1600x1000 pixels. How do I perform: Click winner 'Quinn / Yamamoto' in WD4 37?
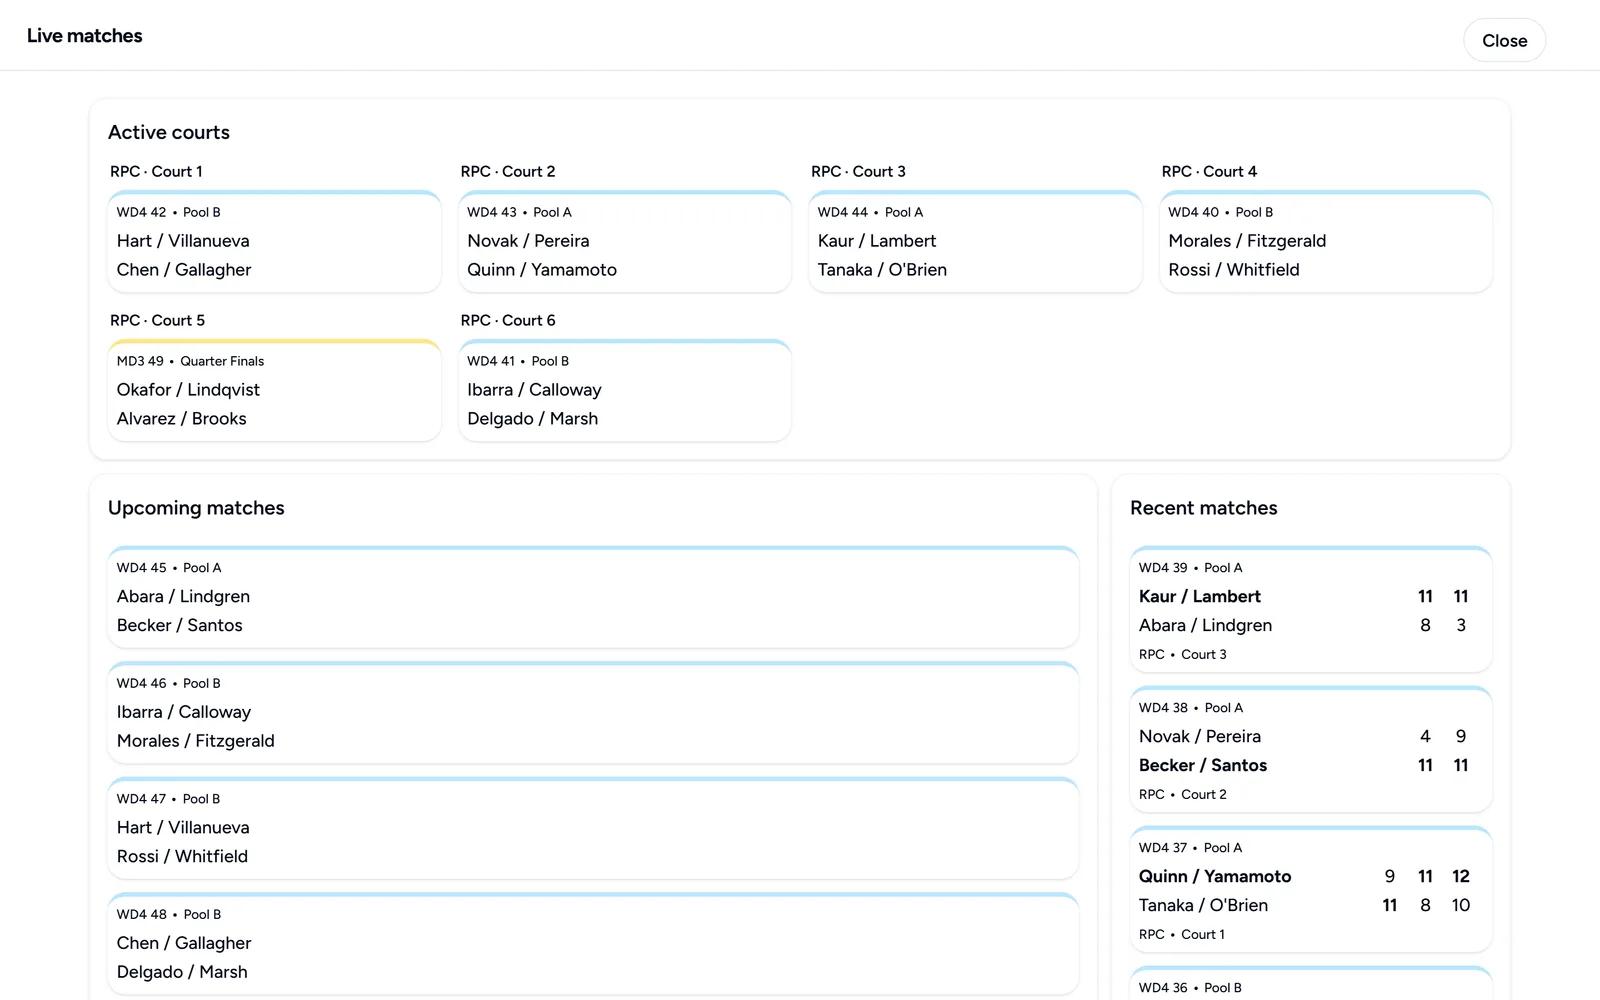tap(1215, 877)
